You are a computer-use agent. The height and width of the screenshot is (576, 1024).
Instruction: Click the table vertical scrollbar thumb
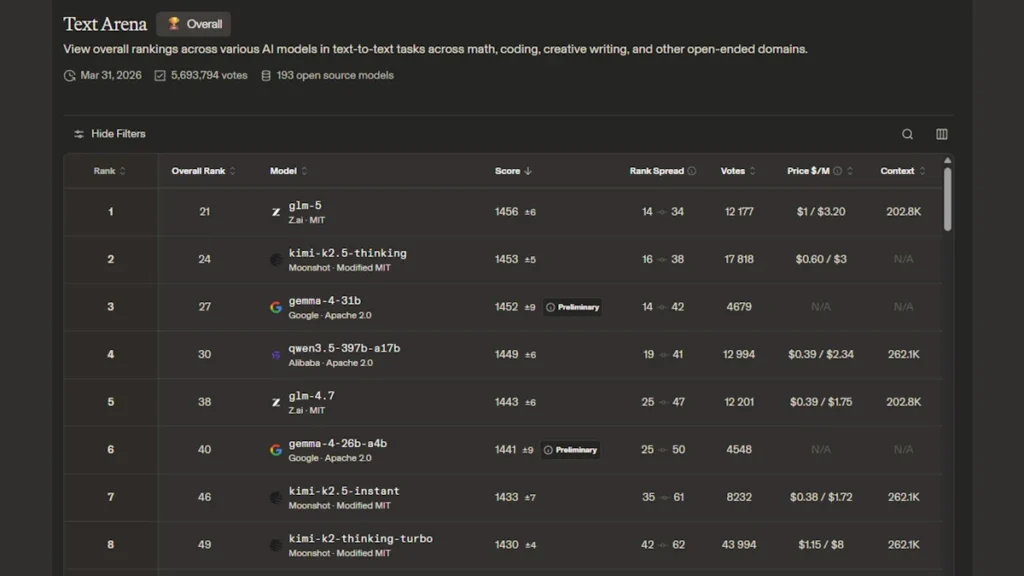[948, 199]
